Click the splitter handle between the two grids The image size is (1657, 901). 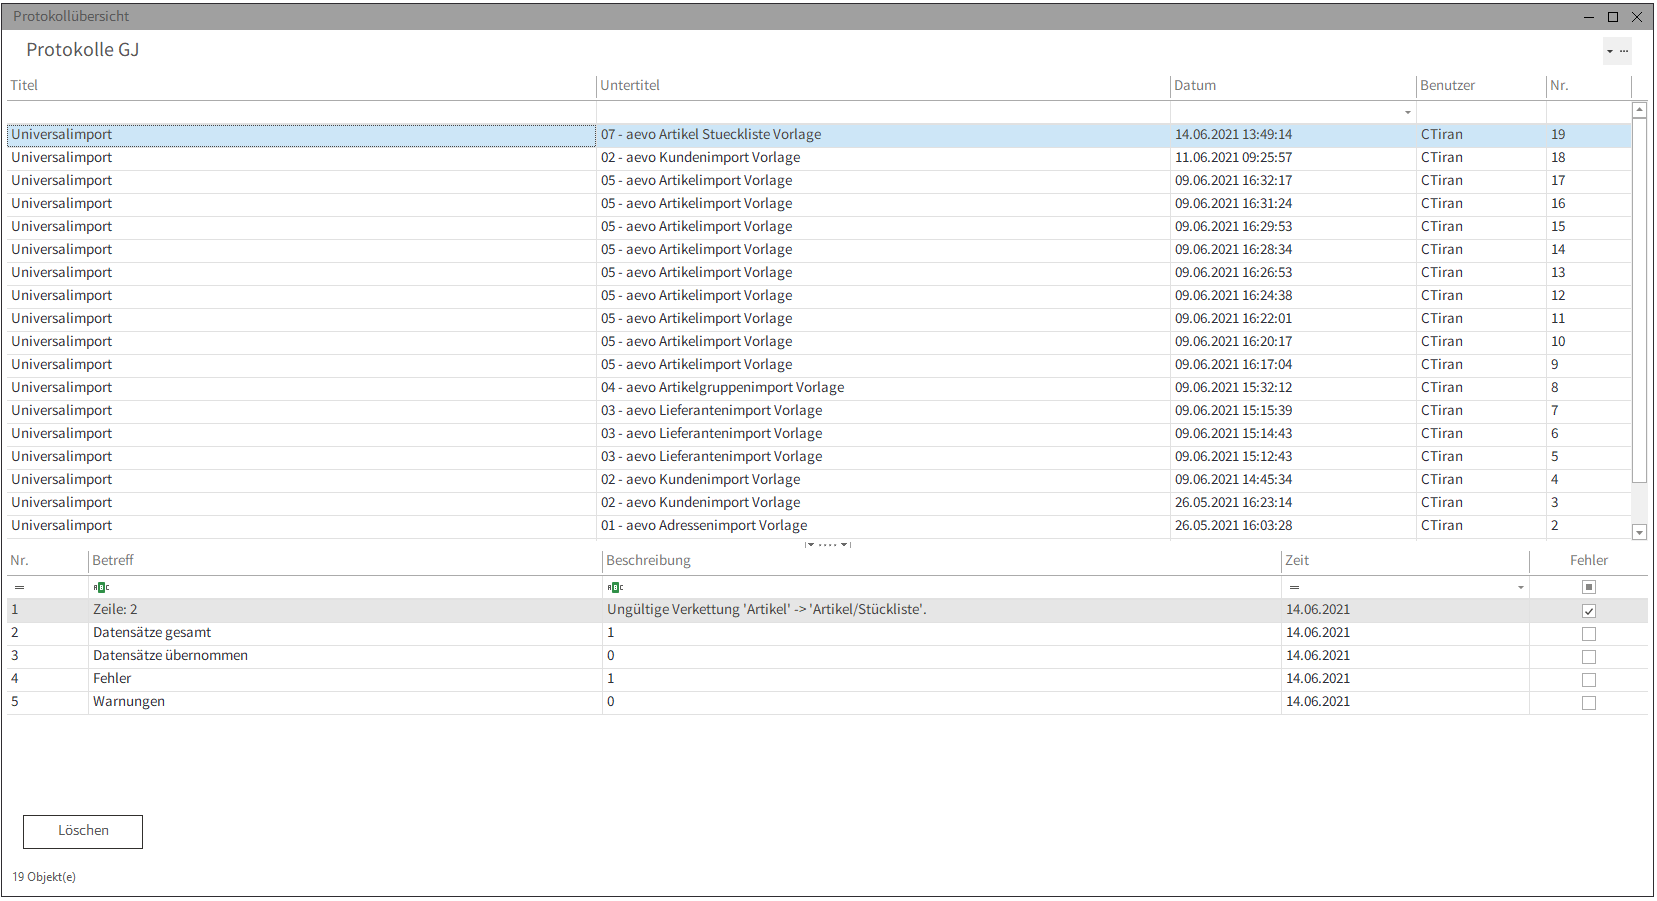click(x=828, y=544)
